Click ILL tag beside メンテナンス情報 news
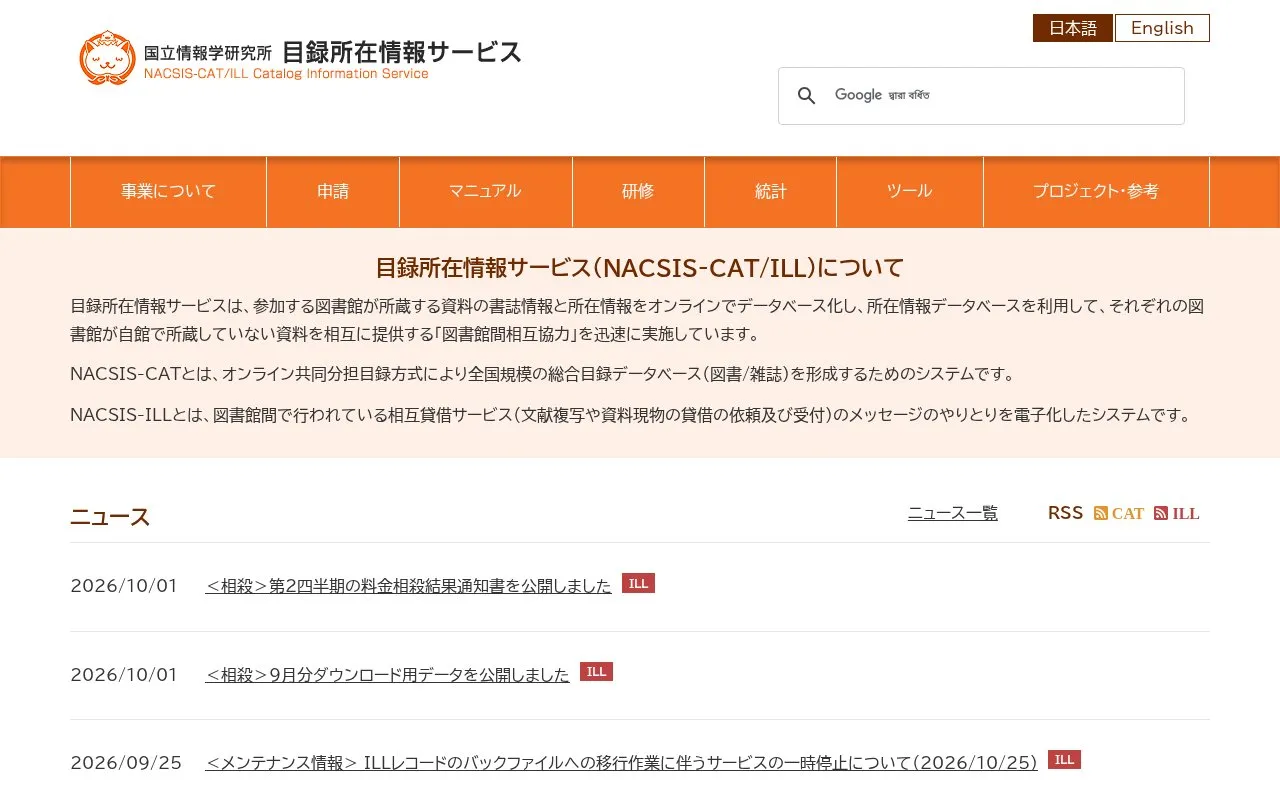 [x=1064, y=759]
